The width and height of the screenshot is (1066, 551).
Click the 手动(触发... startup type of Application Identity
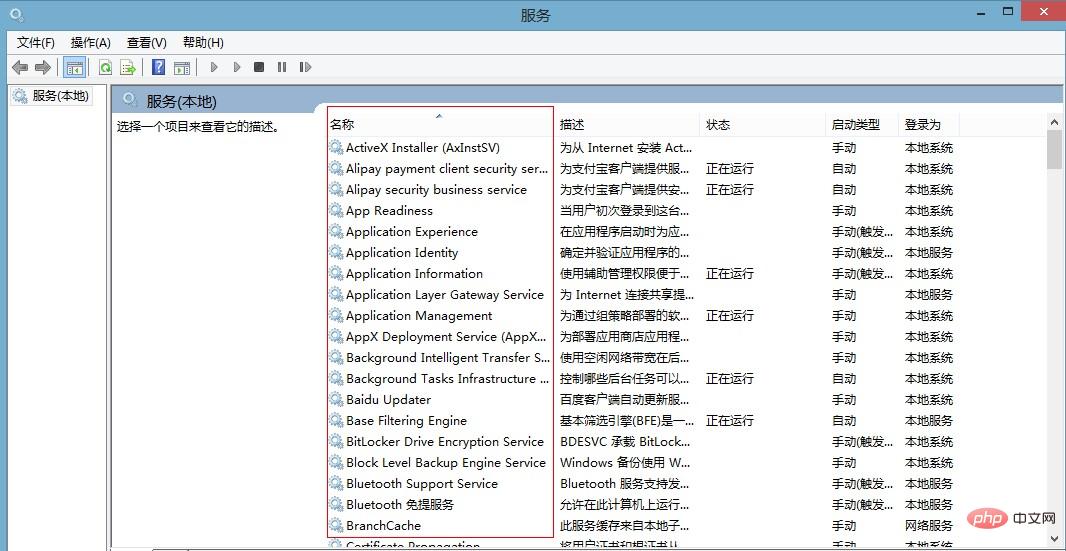[862, 253]
